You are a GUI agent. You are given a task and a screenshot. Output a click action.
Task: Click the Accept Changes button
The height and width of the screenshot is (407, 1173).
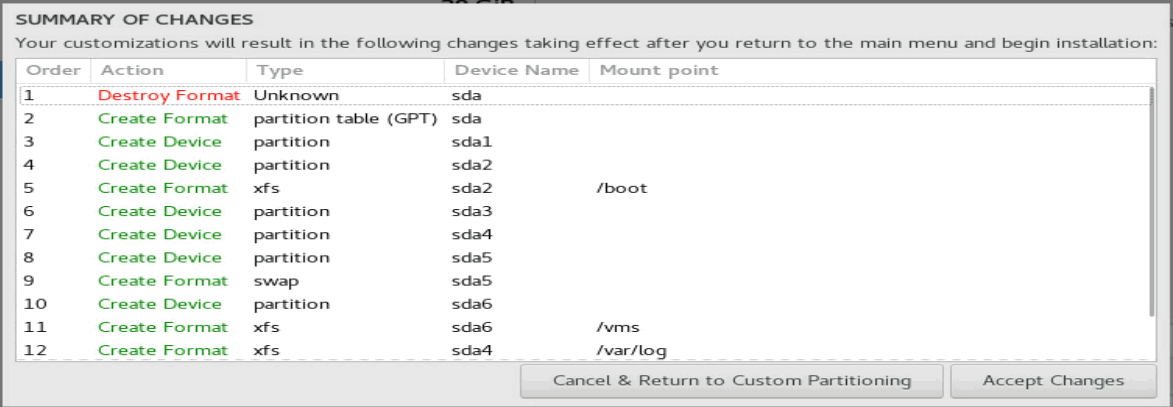[1053, 381]
